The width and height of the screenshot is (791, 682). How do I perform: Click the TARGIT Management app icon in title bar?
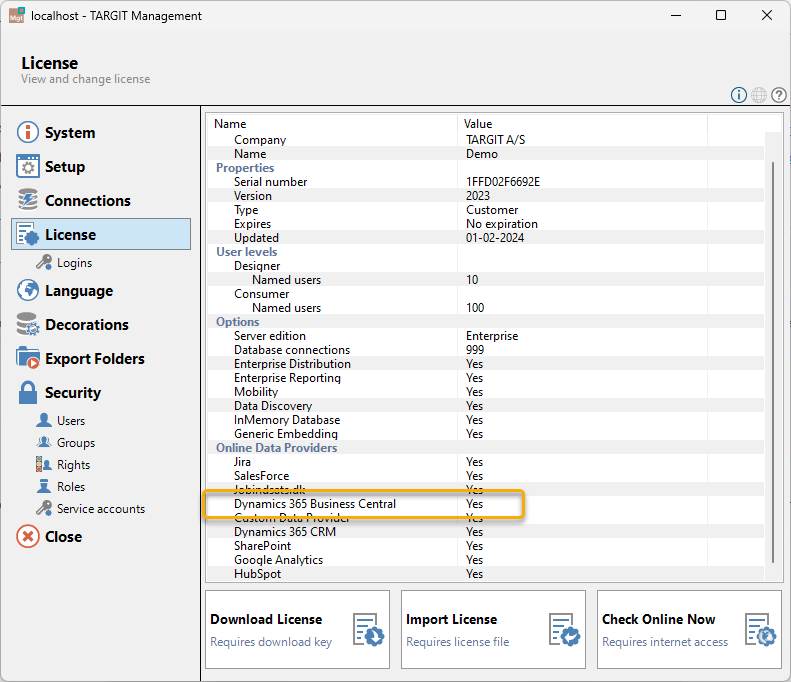click(17, 15)
